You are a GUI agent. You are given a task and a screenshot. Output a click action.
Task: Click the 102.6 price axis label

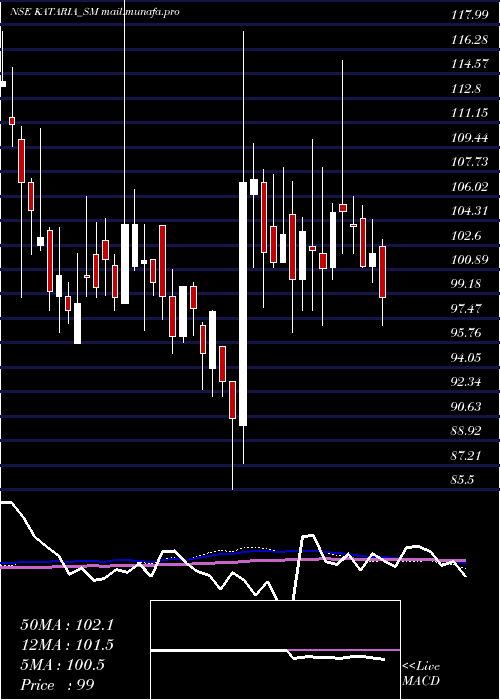[x=466, y=236]
